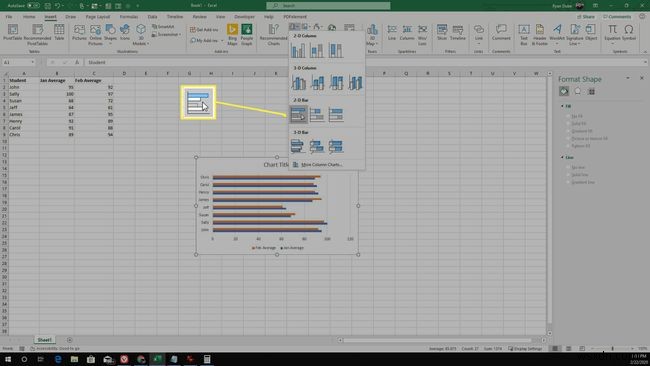Choose the 2-D 100% Stacked Bar option
This screenshot has height=366, width=650.
click(336, 114)
